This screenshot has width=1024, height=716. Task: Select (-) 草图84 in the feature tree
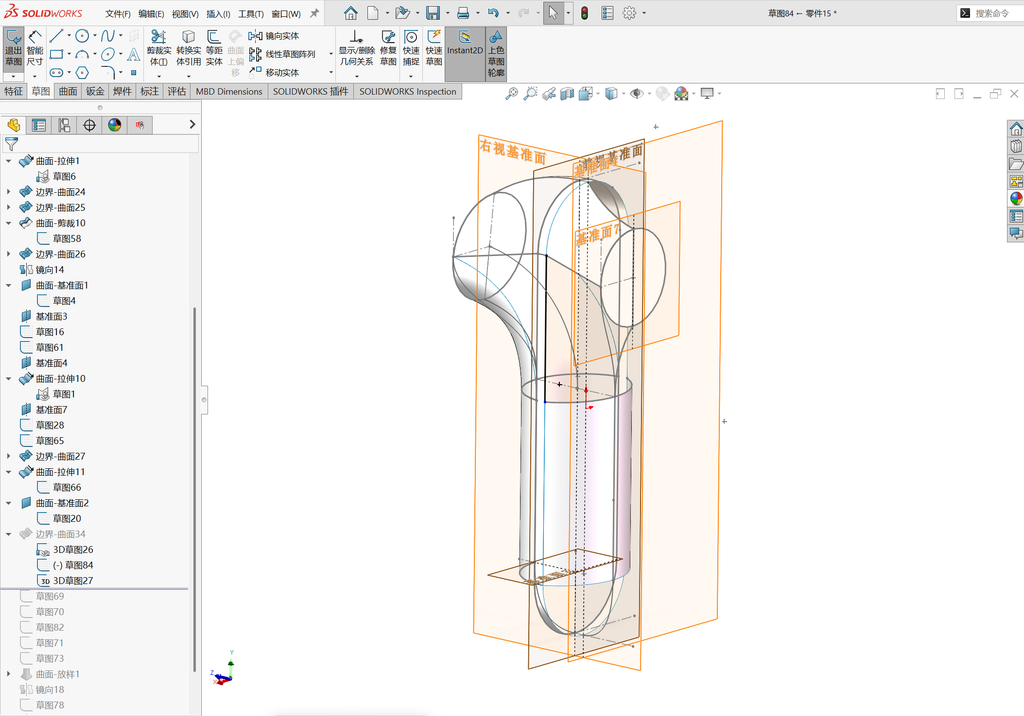[x=72, y=565]
